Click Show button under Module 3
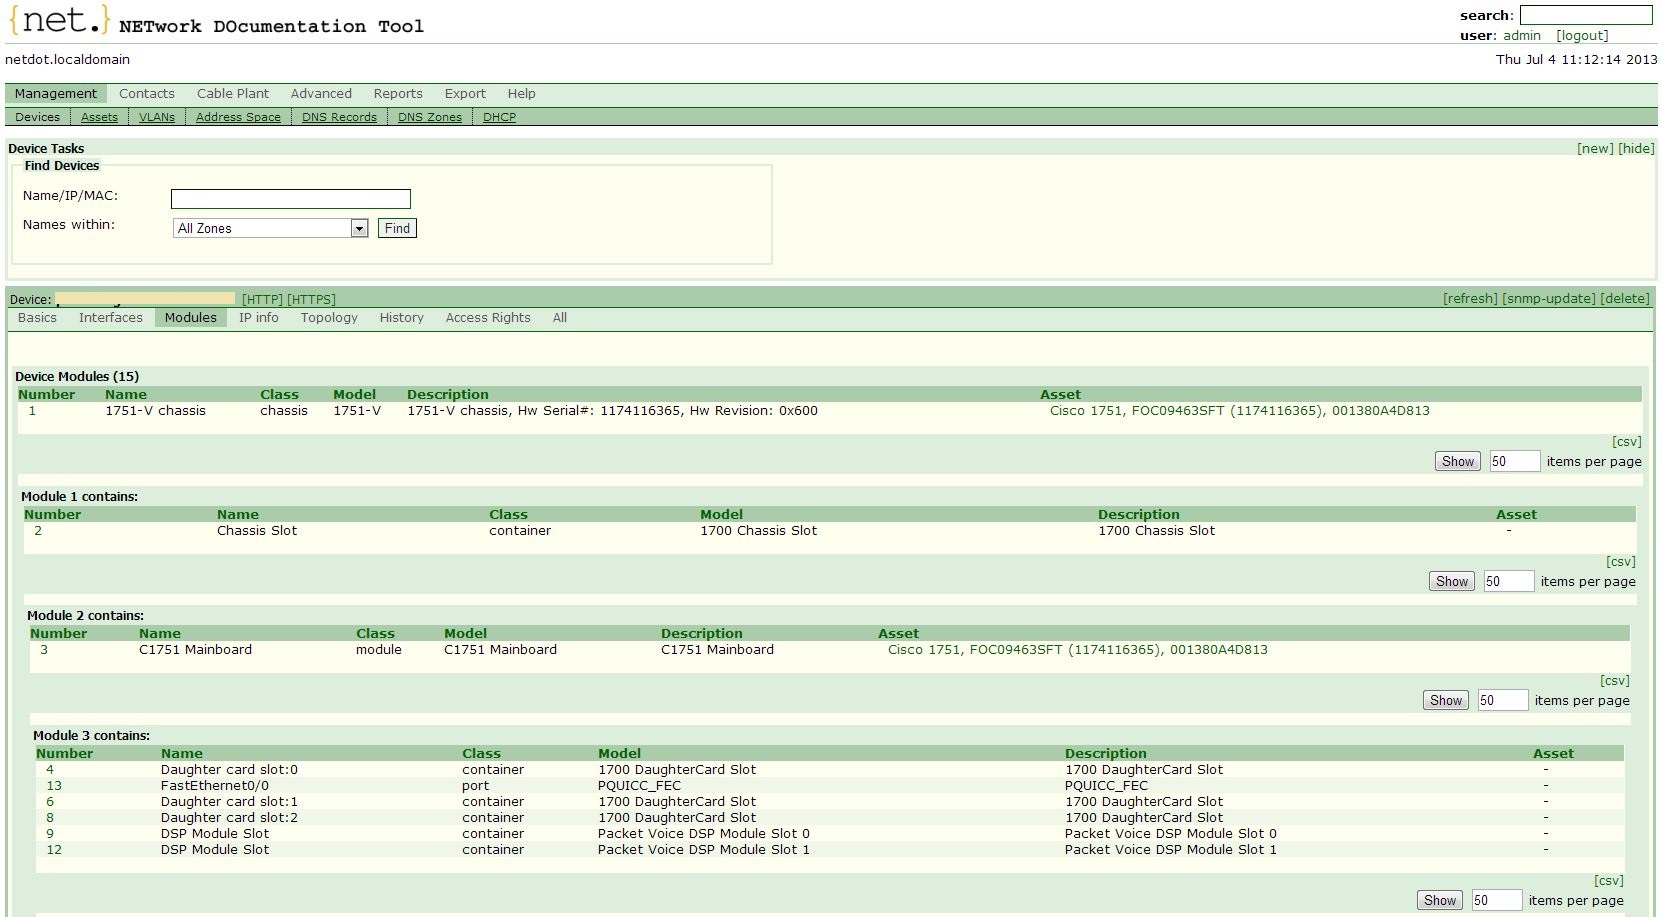This screenshot has height=917, width=1662. click(x=1439, y=900)
